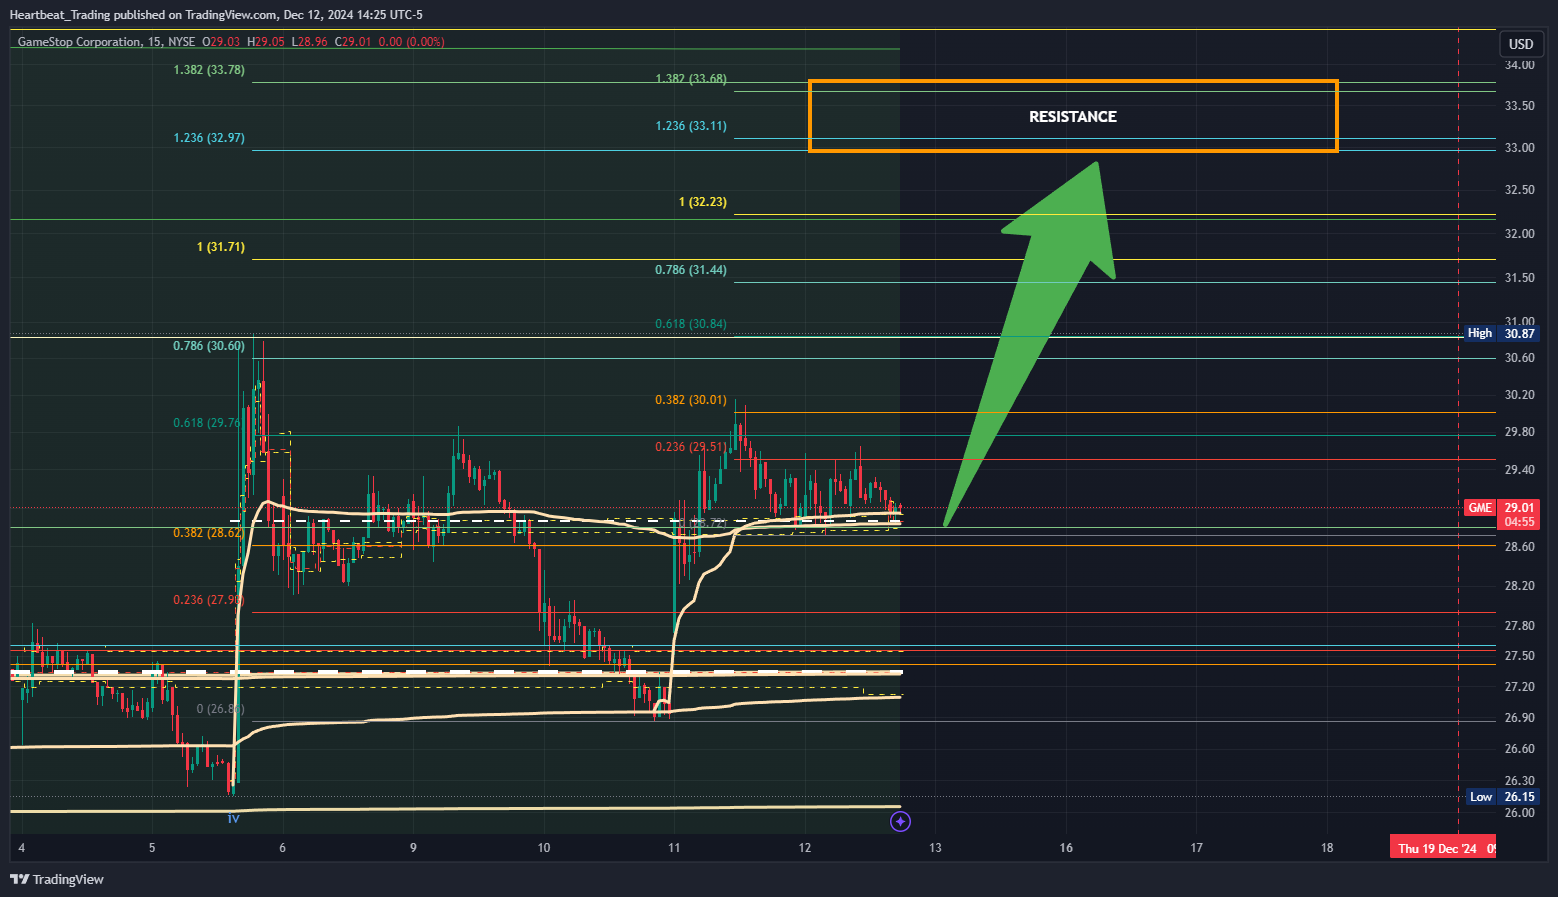Click the 32.00 price axis label
Image resolution: width=1558 pixels, height=897 pixels.
[1519, 234]
